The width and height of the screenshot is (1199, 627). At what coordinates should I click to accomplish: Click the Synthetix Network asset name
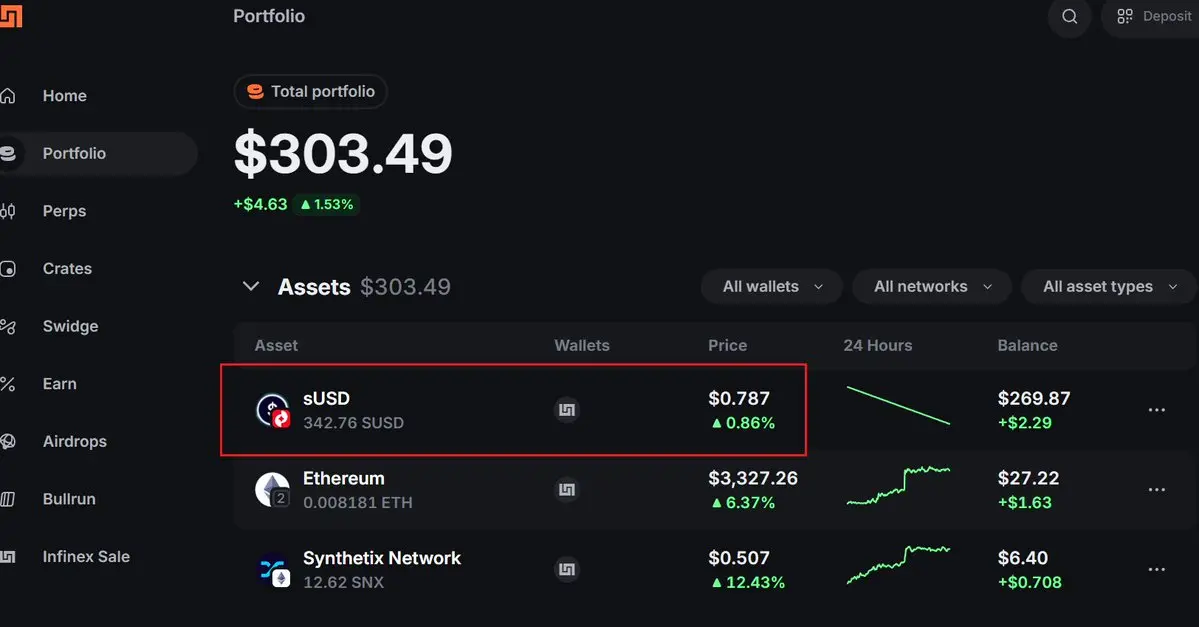[382, 558]
